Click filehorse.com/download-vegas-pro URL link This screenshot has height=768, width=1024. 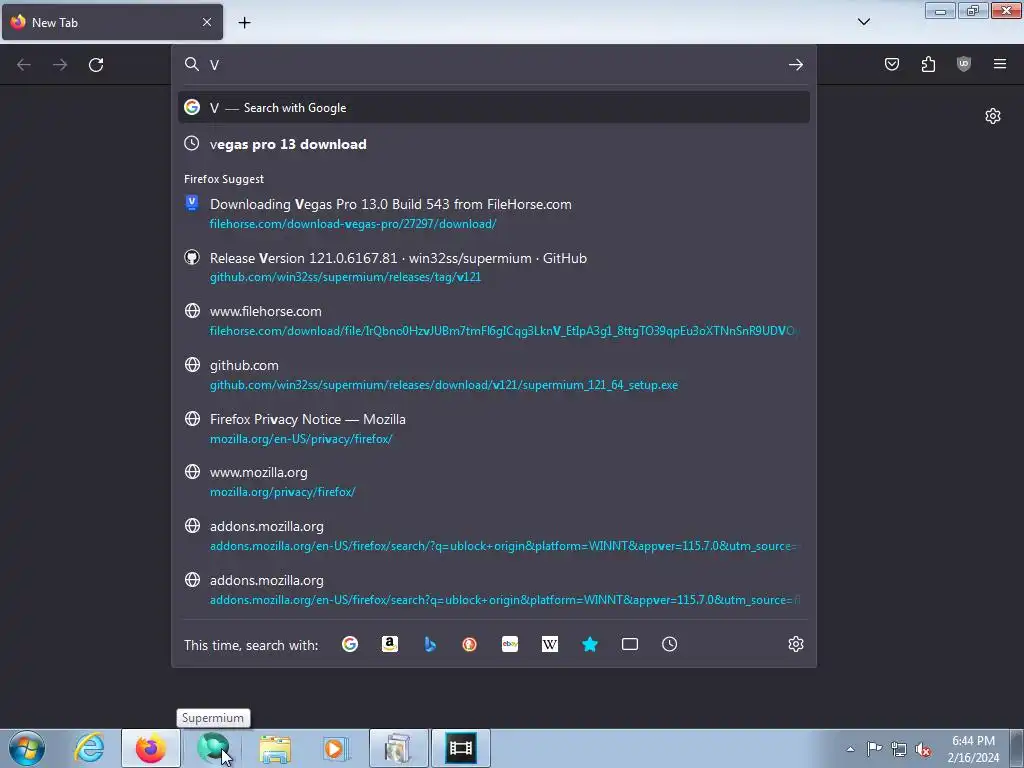tap(353, 224)
